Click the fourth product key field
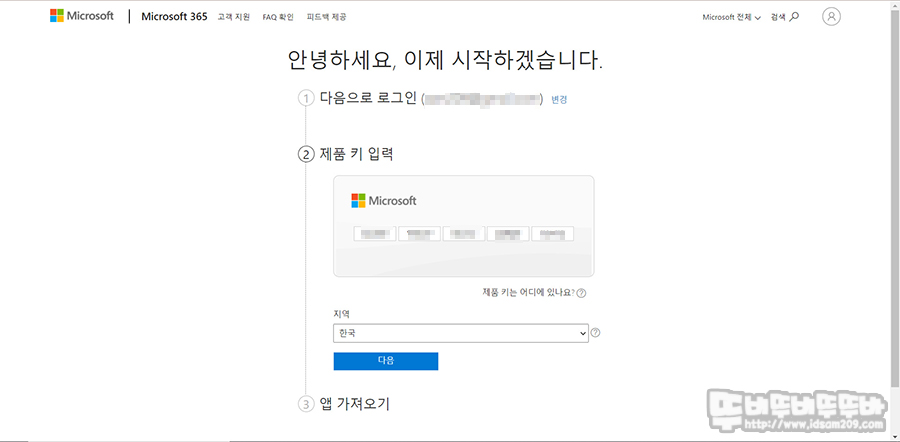 click(508, 234)
